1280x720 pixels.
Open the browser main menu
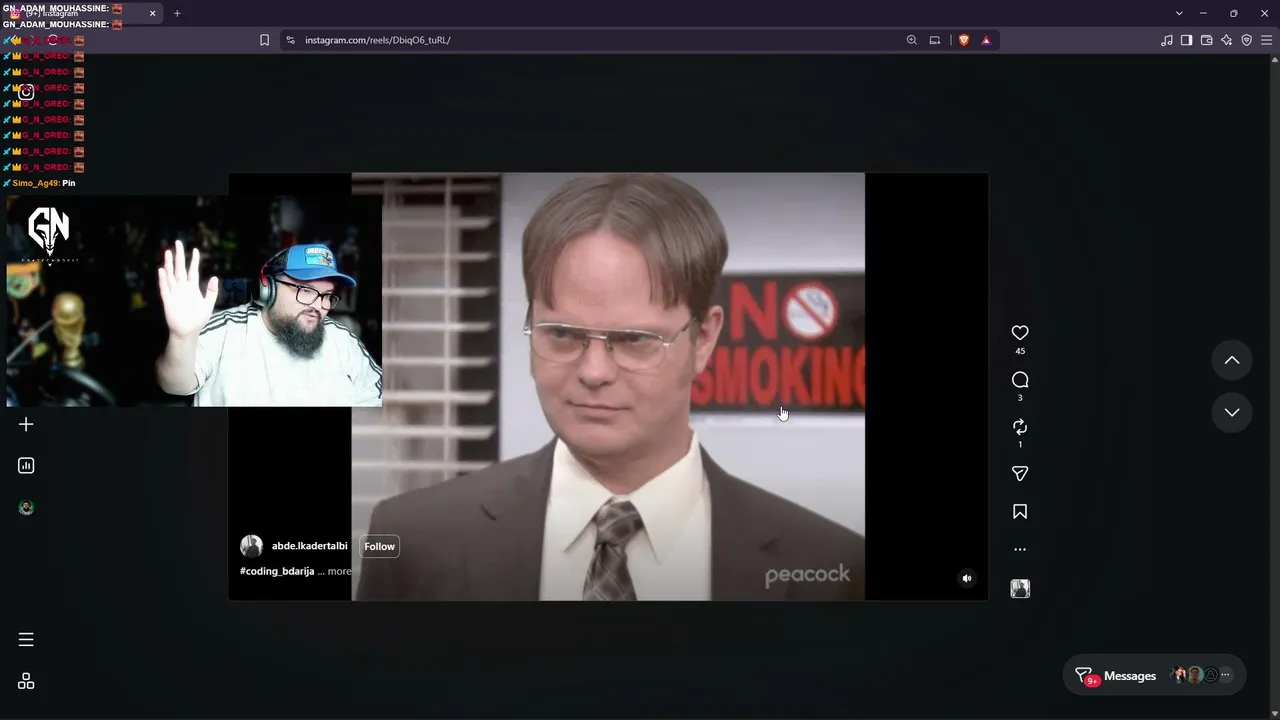(x=1267, y=40)
